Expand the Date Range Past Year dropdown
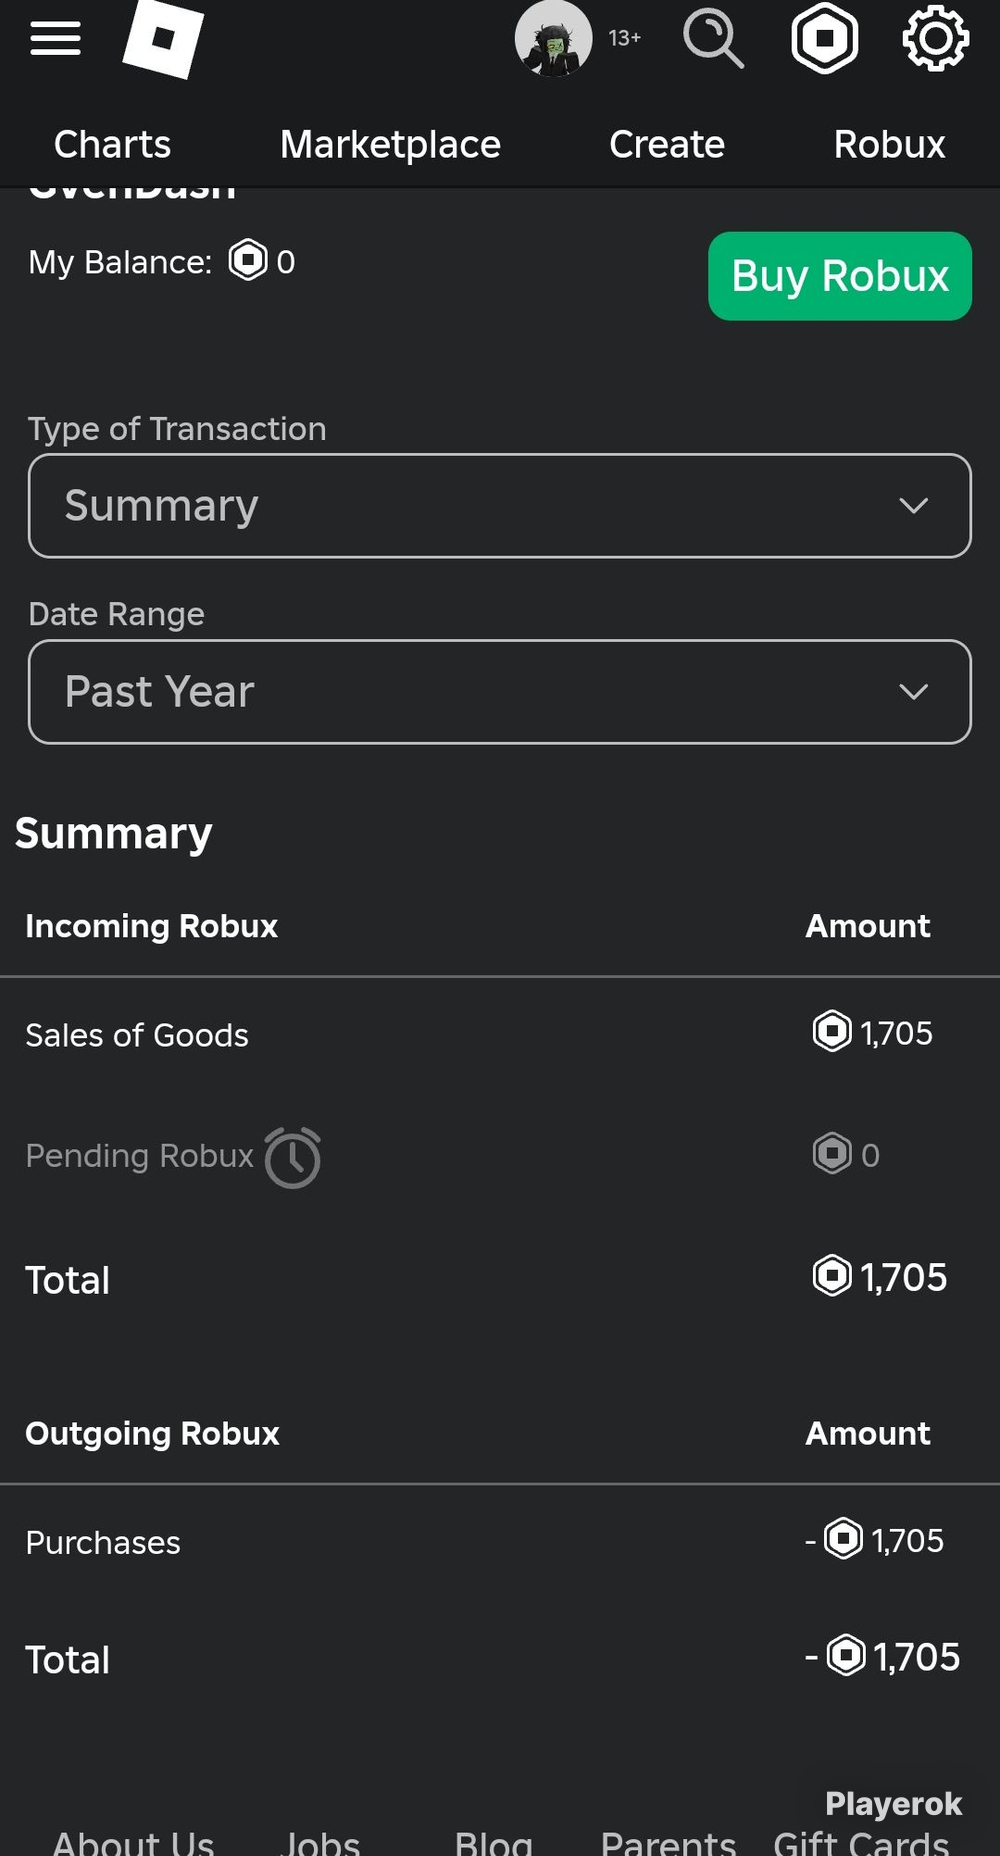1000x1856 pixels. (500, 692)
